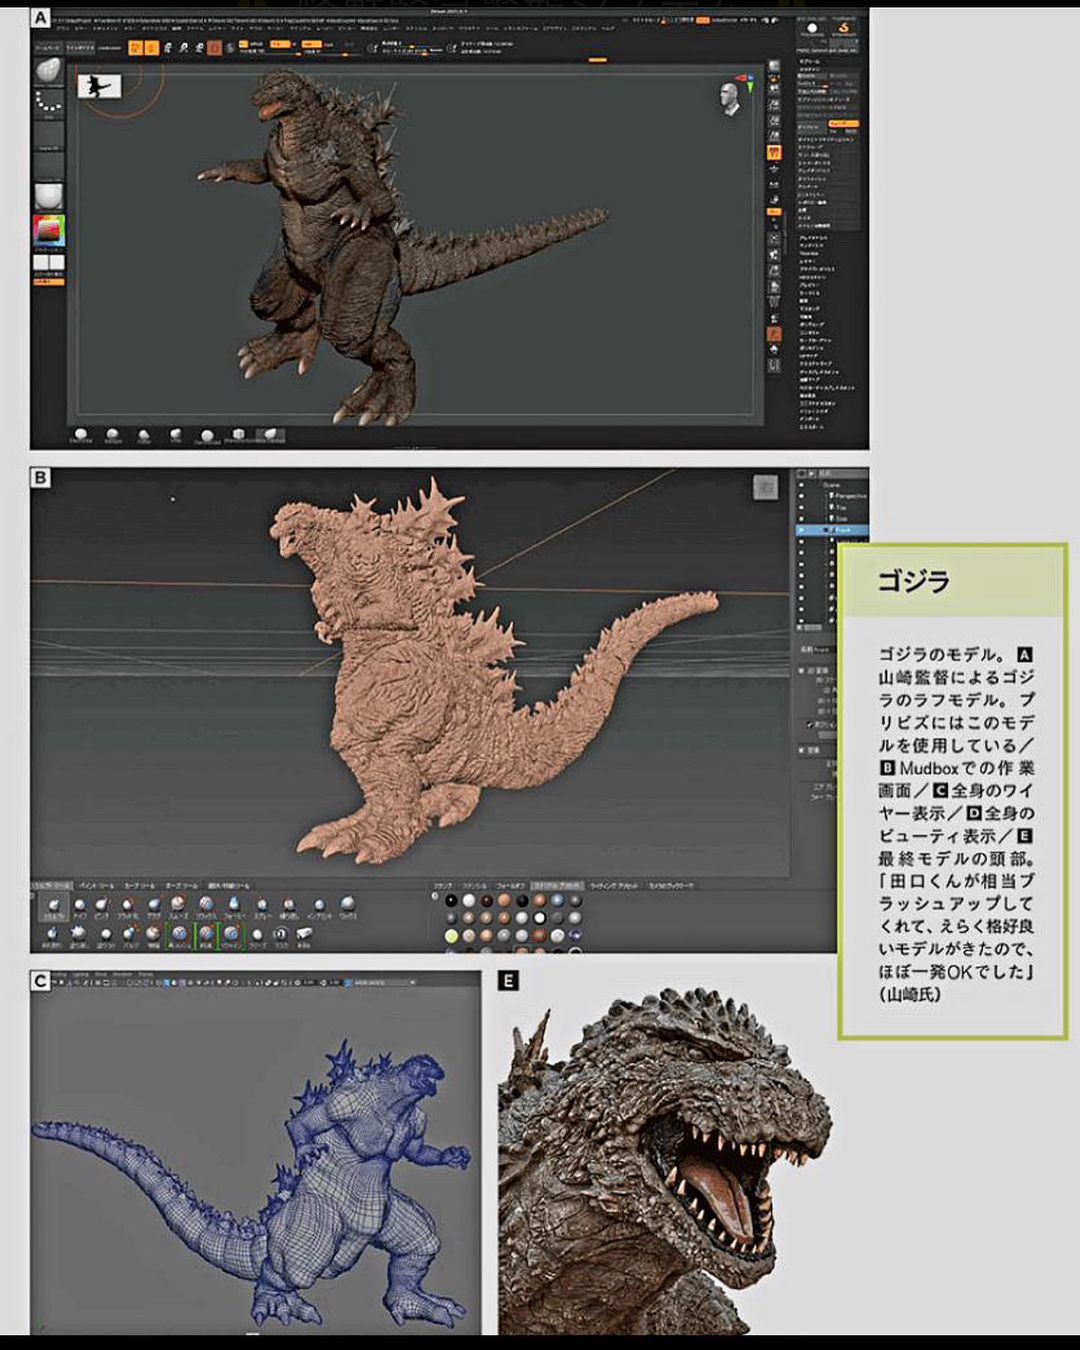Switch to Mudbox Curve Tools tab
The height and width of the screenshot is (1350, 1080).
(x=140, y=886)
